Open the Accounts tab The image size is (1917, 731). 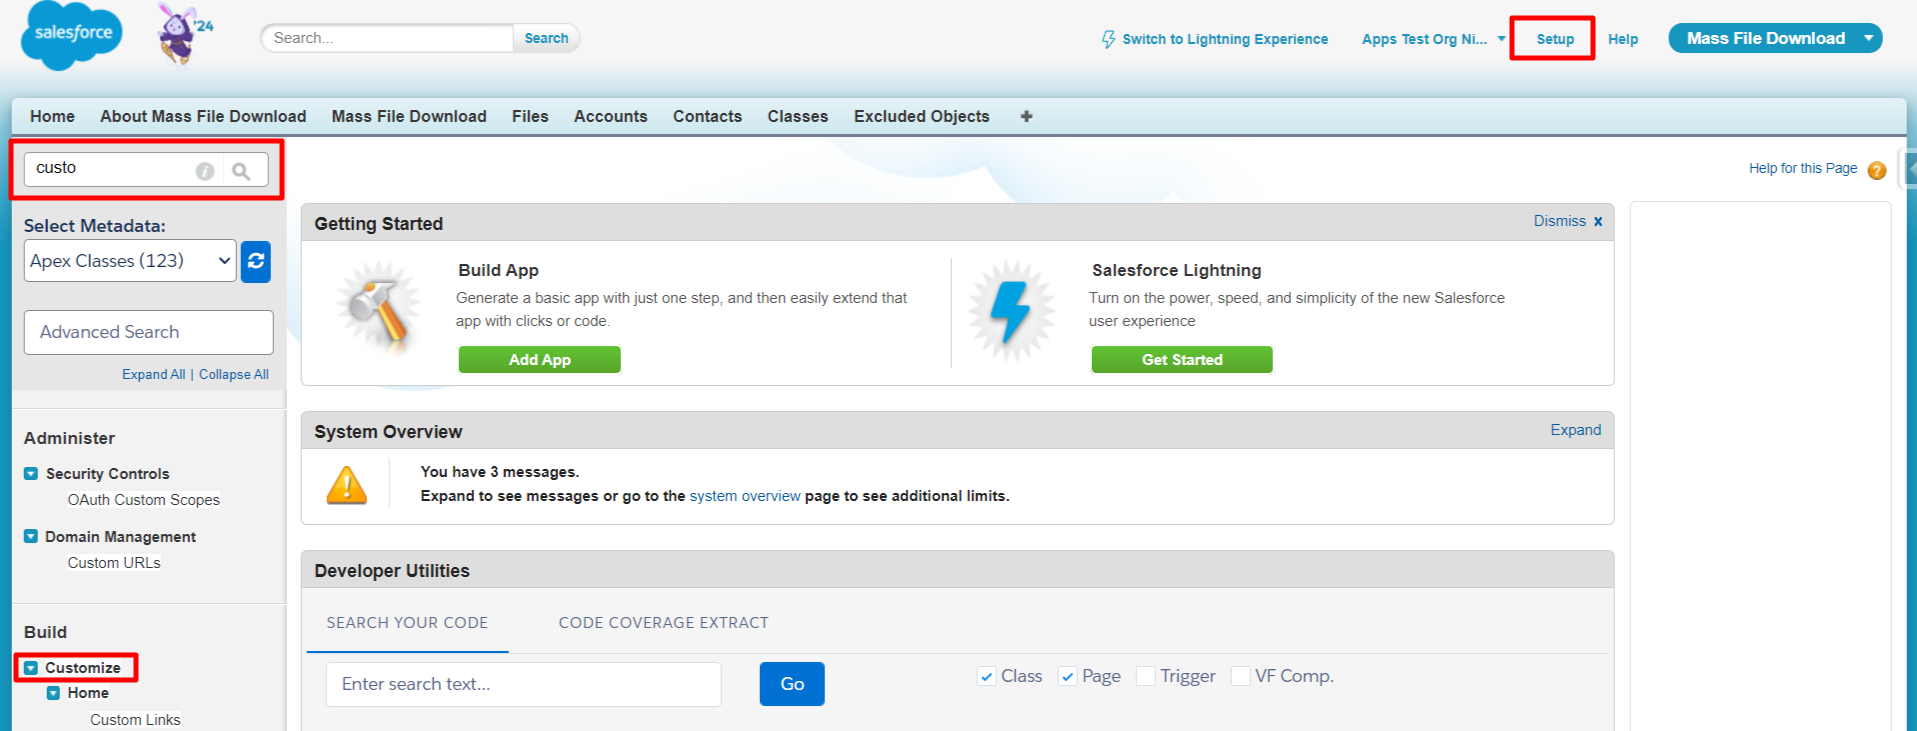(x=611, y=116)
